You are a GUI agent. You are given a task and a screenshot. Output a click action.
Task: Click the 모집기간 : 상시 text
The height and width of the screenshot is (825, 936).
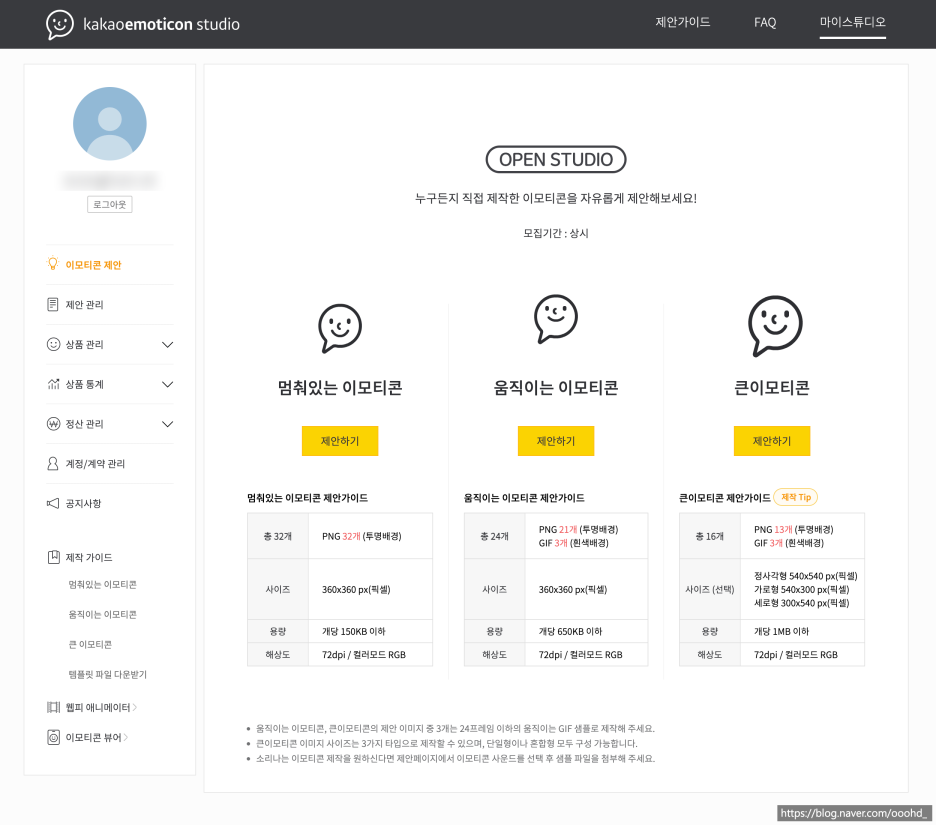click(x=556, y=233)
